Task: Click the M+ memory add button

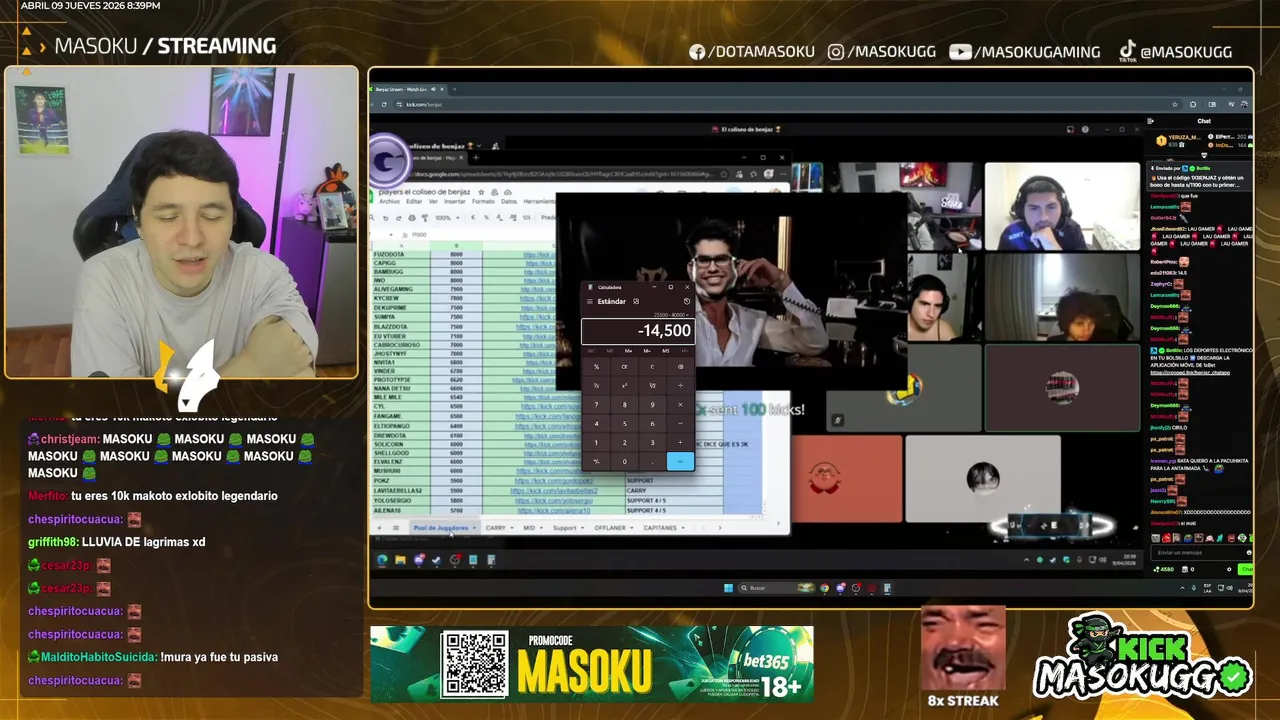Action: click(629, 351)
